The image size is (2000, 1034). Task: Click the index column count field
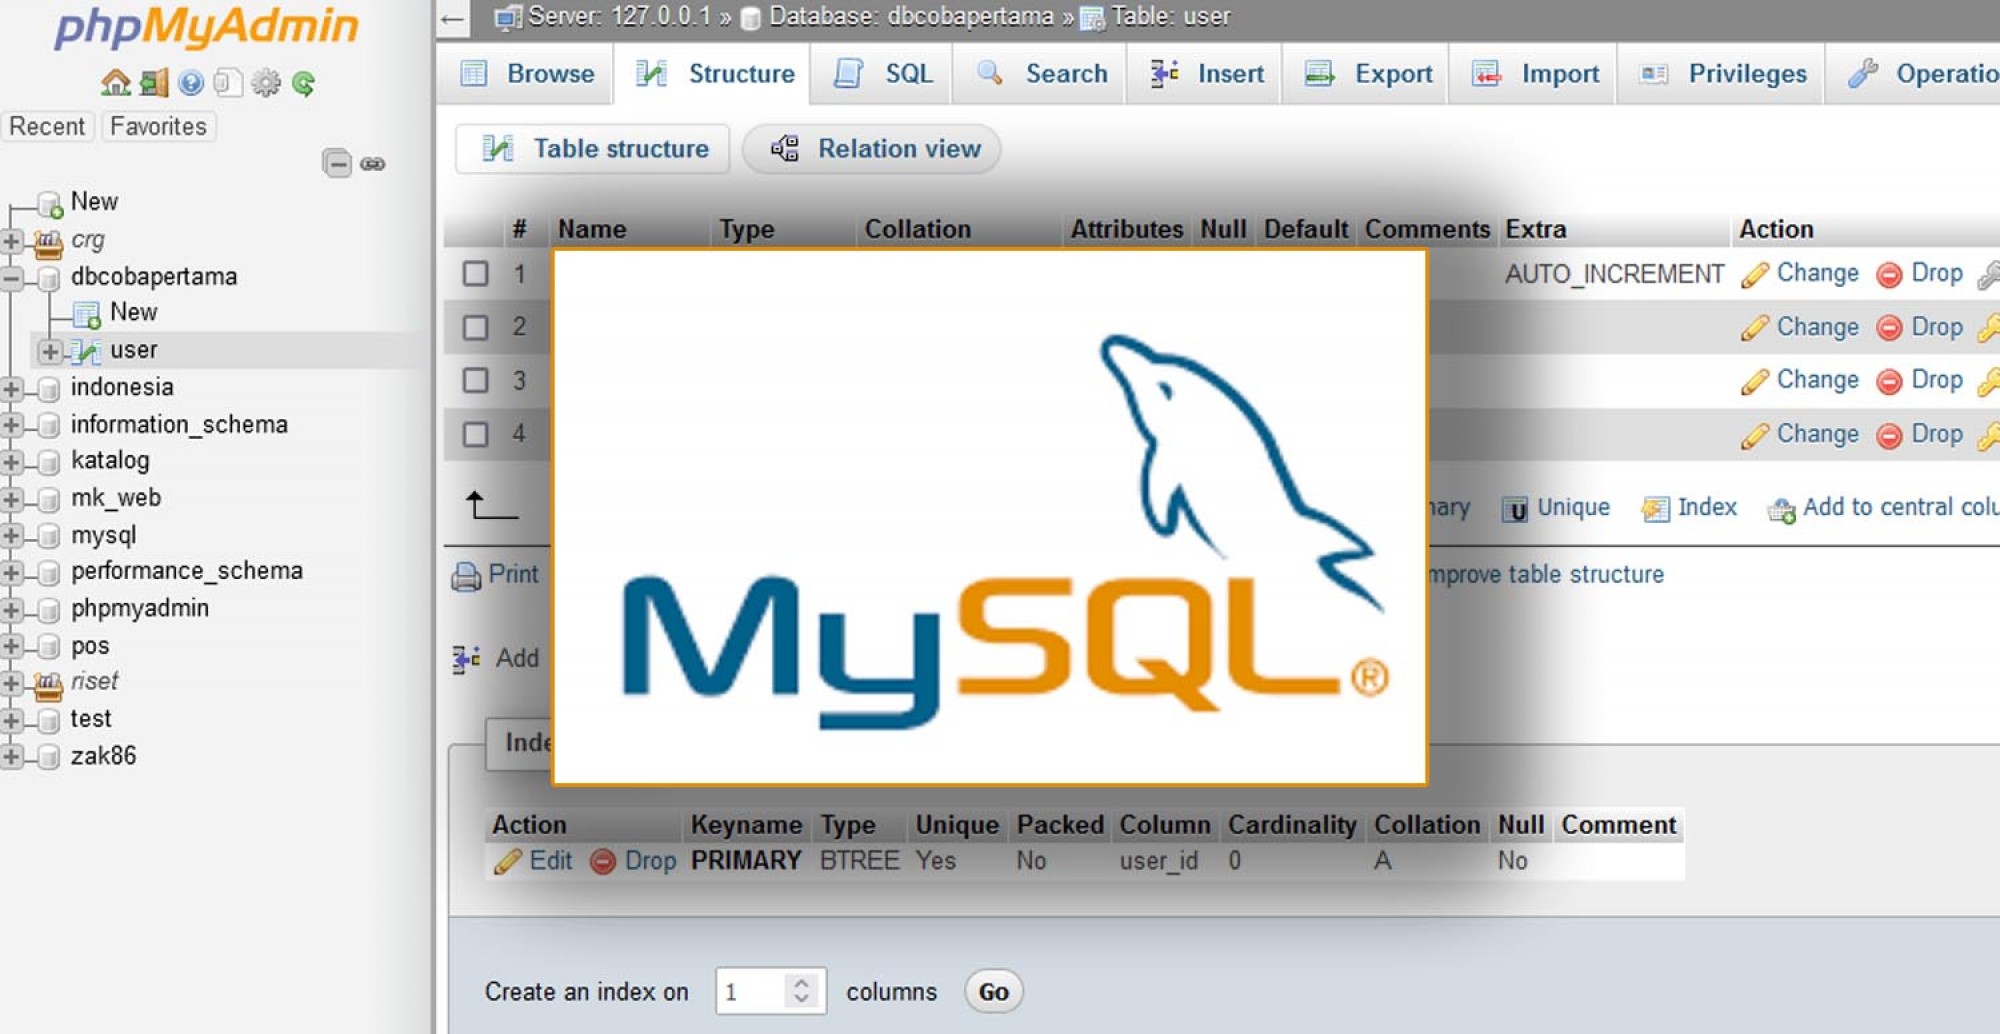click(771, 992)
